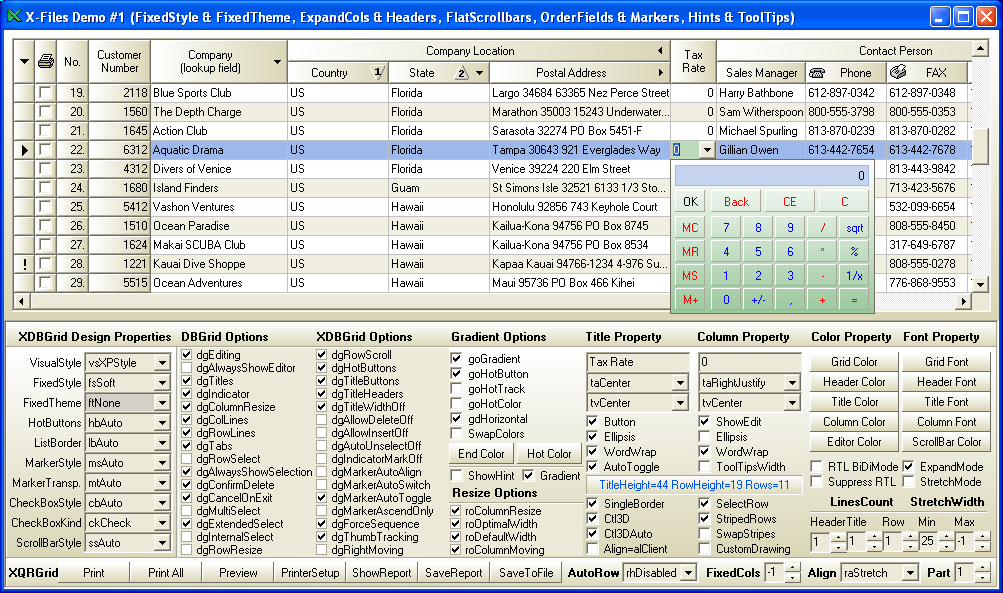1003x593 pixels.
Task: Open the VisualStyle vsXPStyle dropdown
Action: point(162,363)
